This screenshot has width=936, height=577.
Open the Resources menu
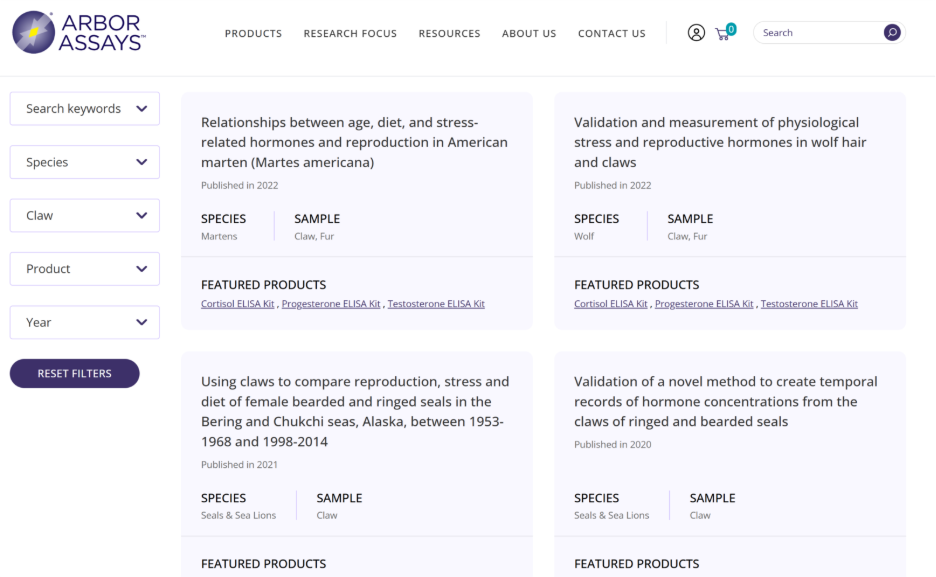pyautogui.click(x=449, y=34)
